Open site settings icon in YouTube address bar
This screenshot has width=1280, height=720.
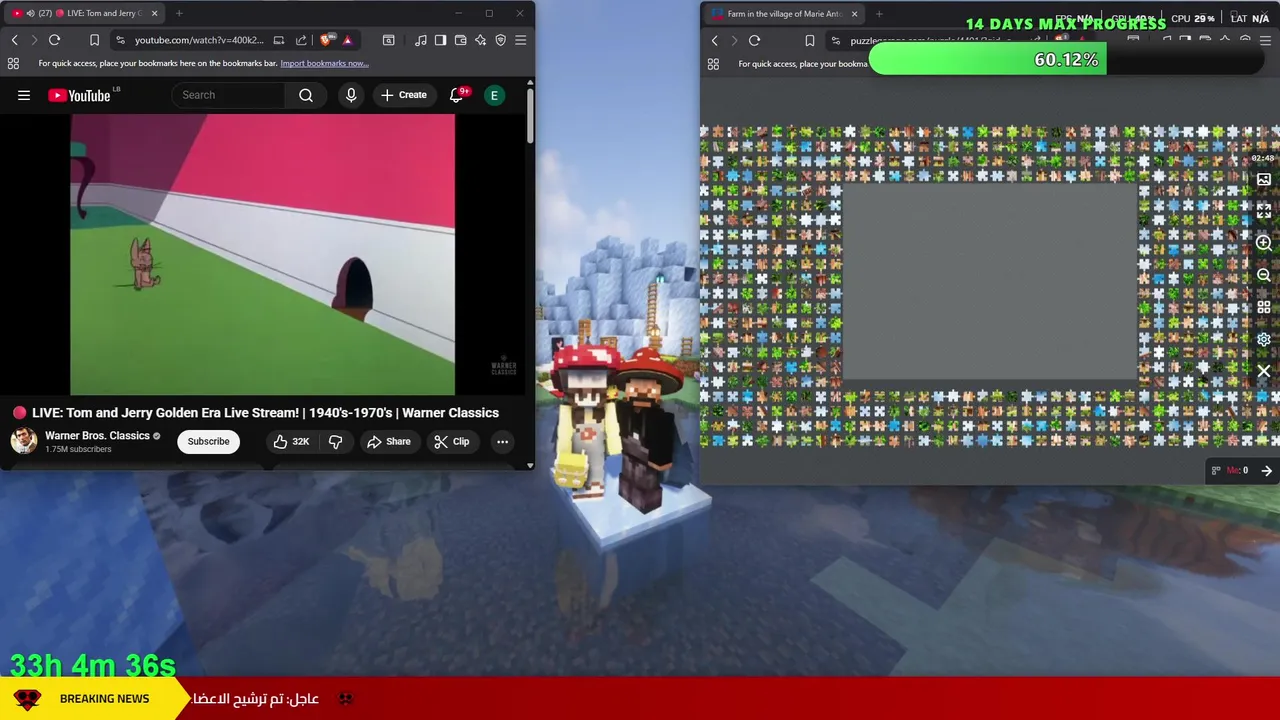120,40
